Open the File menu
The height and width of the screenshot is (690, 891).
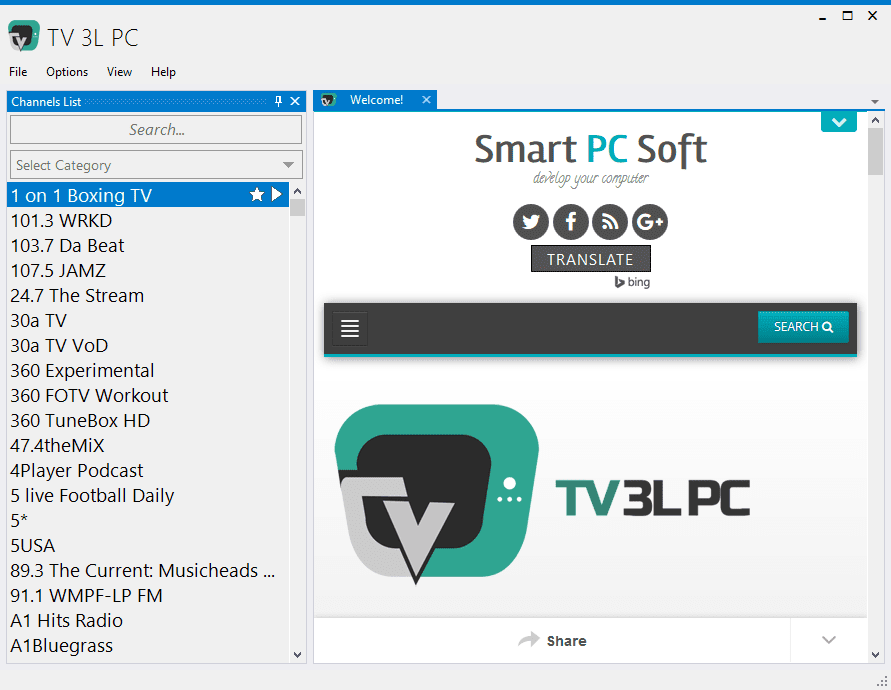pyautogui.click(x=18, y=72)
